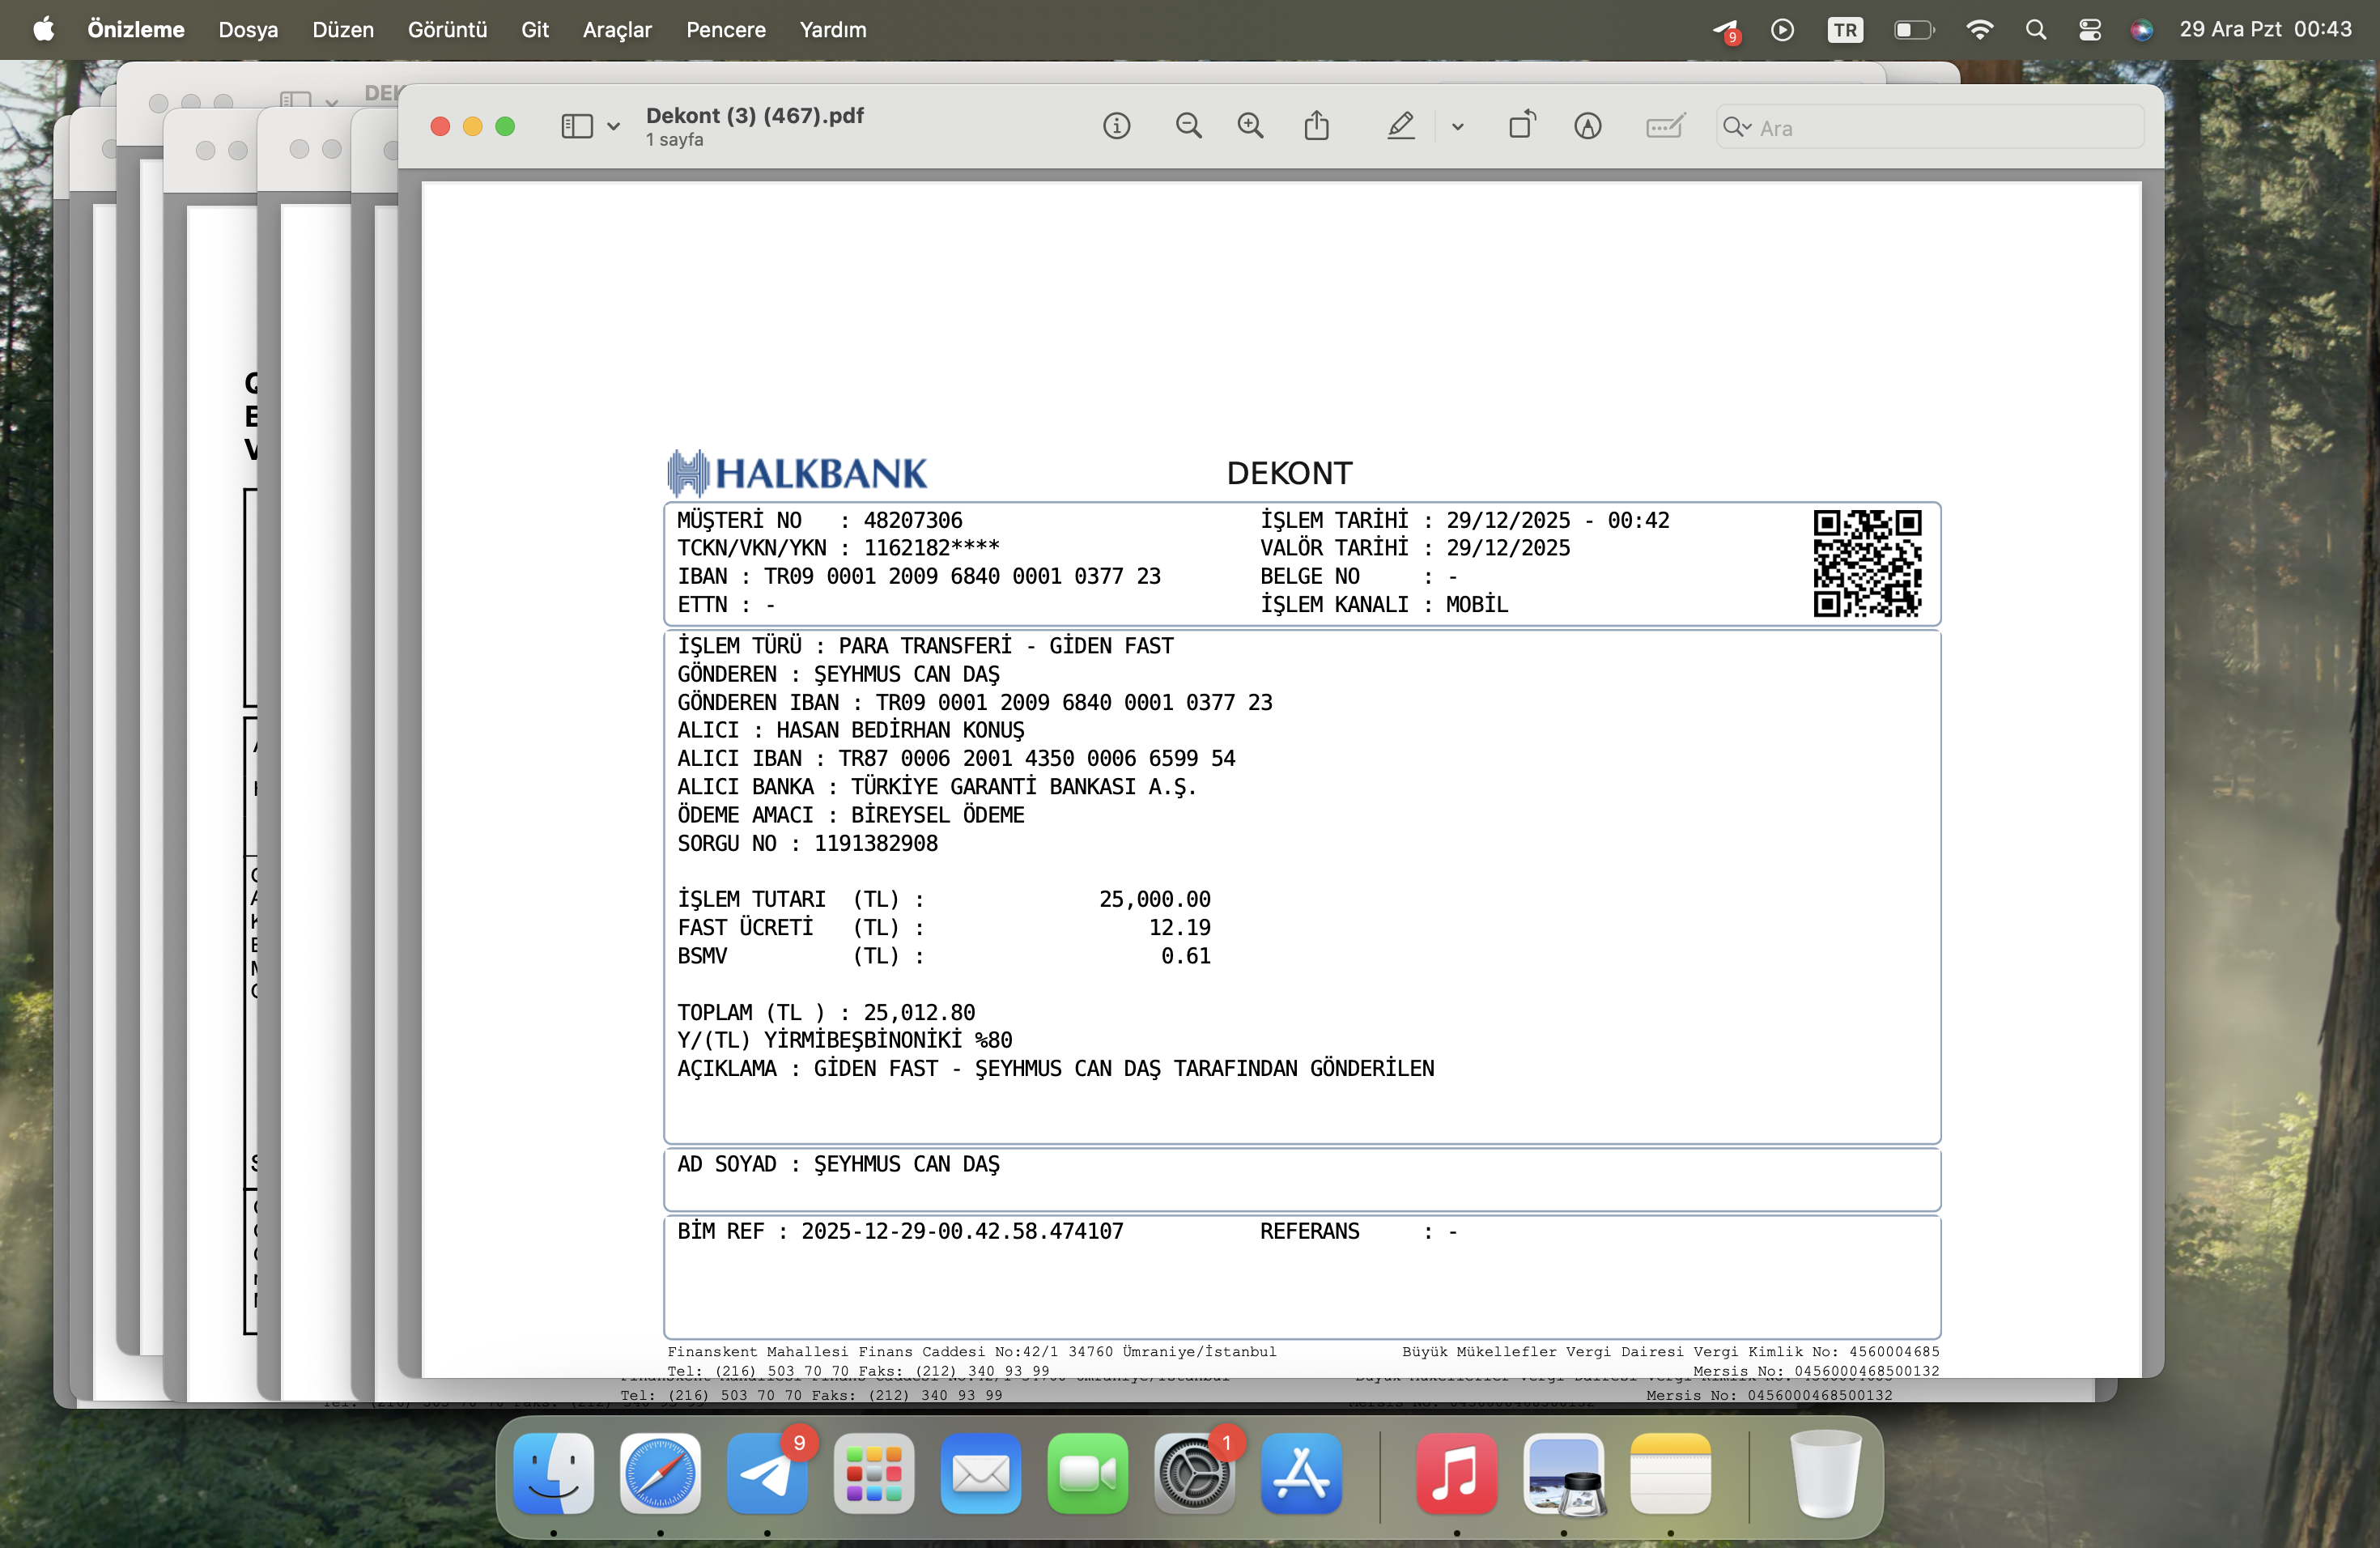Viewport: 2380px width, 1548px height.
Task: Click the HALKBANK logo on the document
Action: tap(797, 473)
